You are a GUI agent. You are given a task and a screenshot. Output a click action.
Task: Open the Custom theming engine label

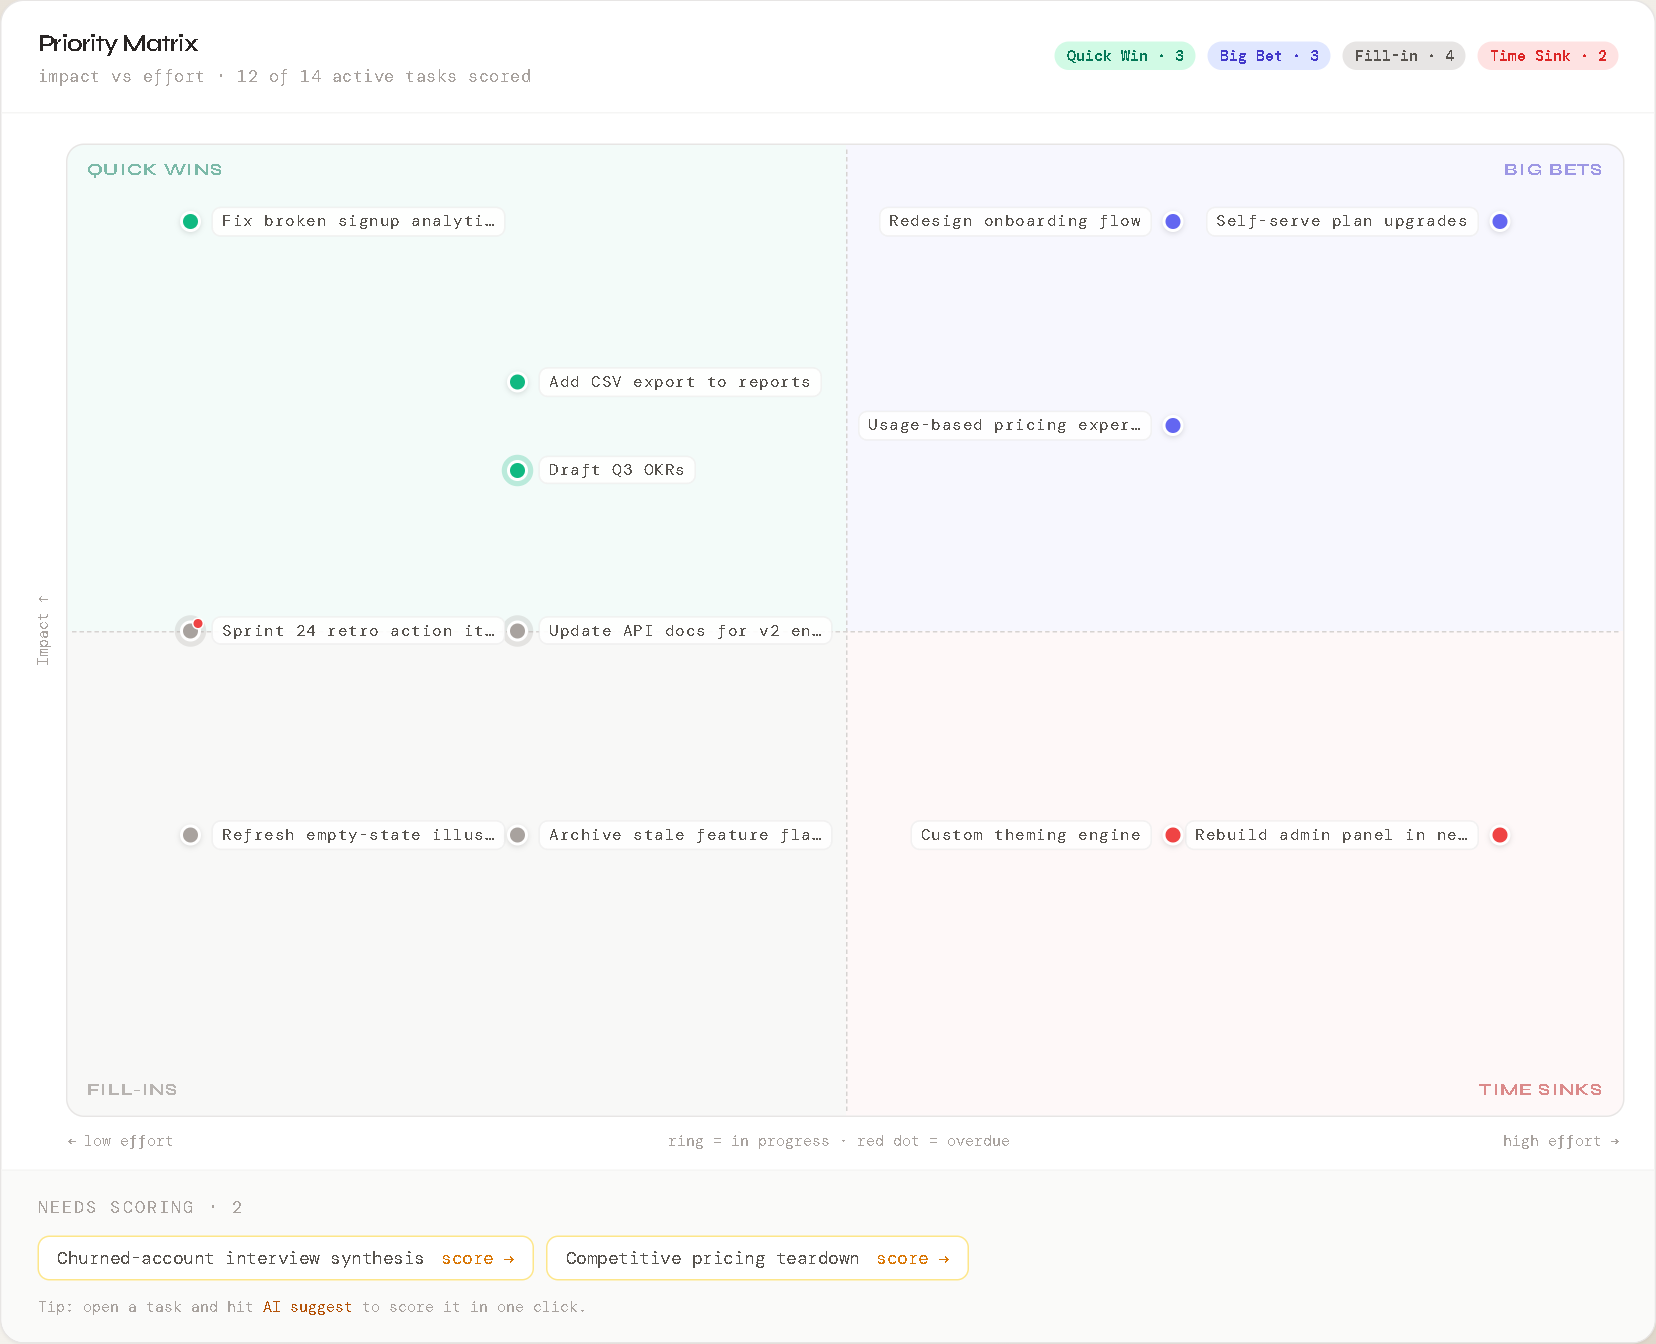(x=1031, y=835)
